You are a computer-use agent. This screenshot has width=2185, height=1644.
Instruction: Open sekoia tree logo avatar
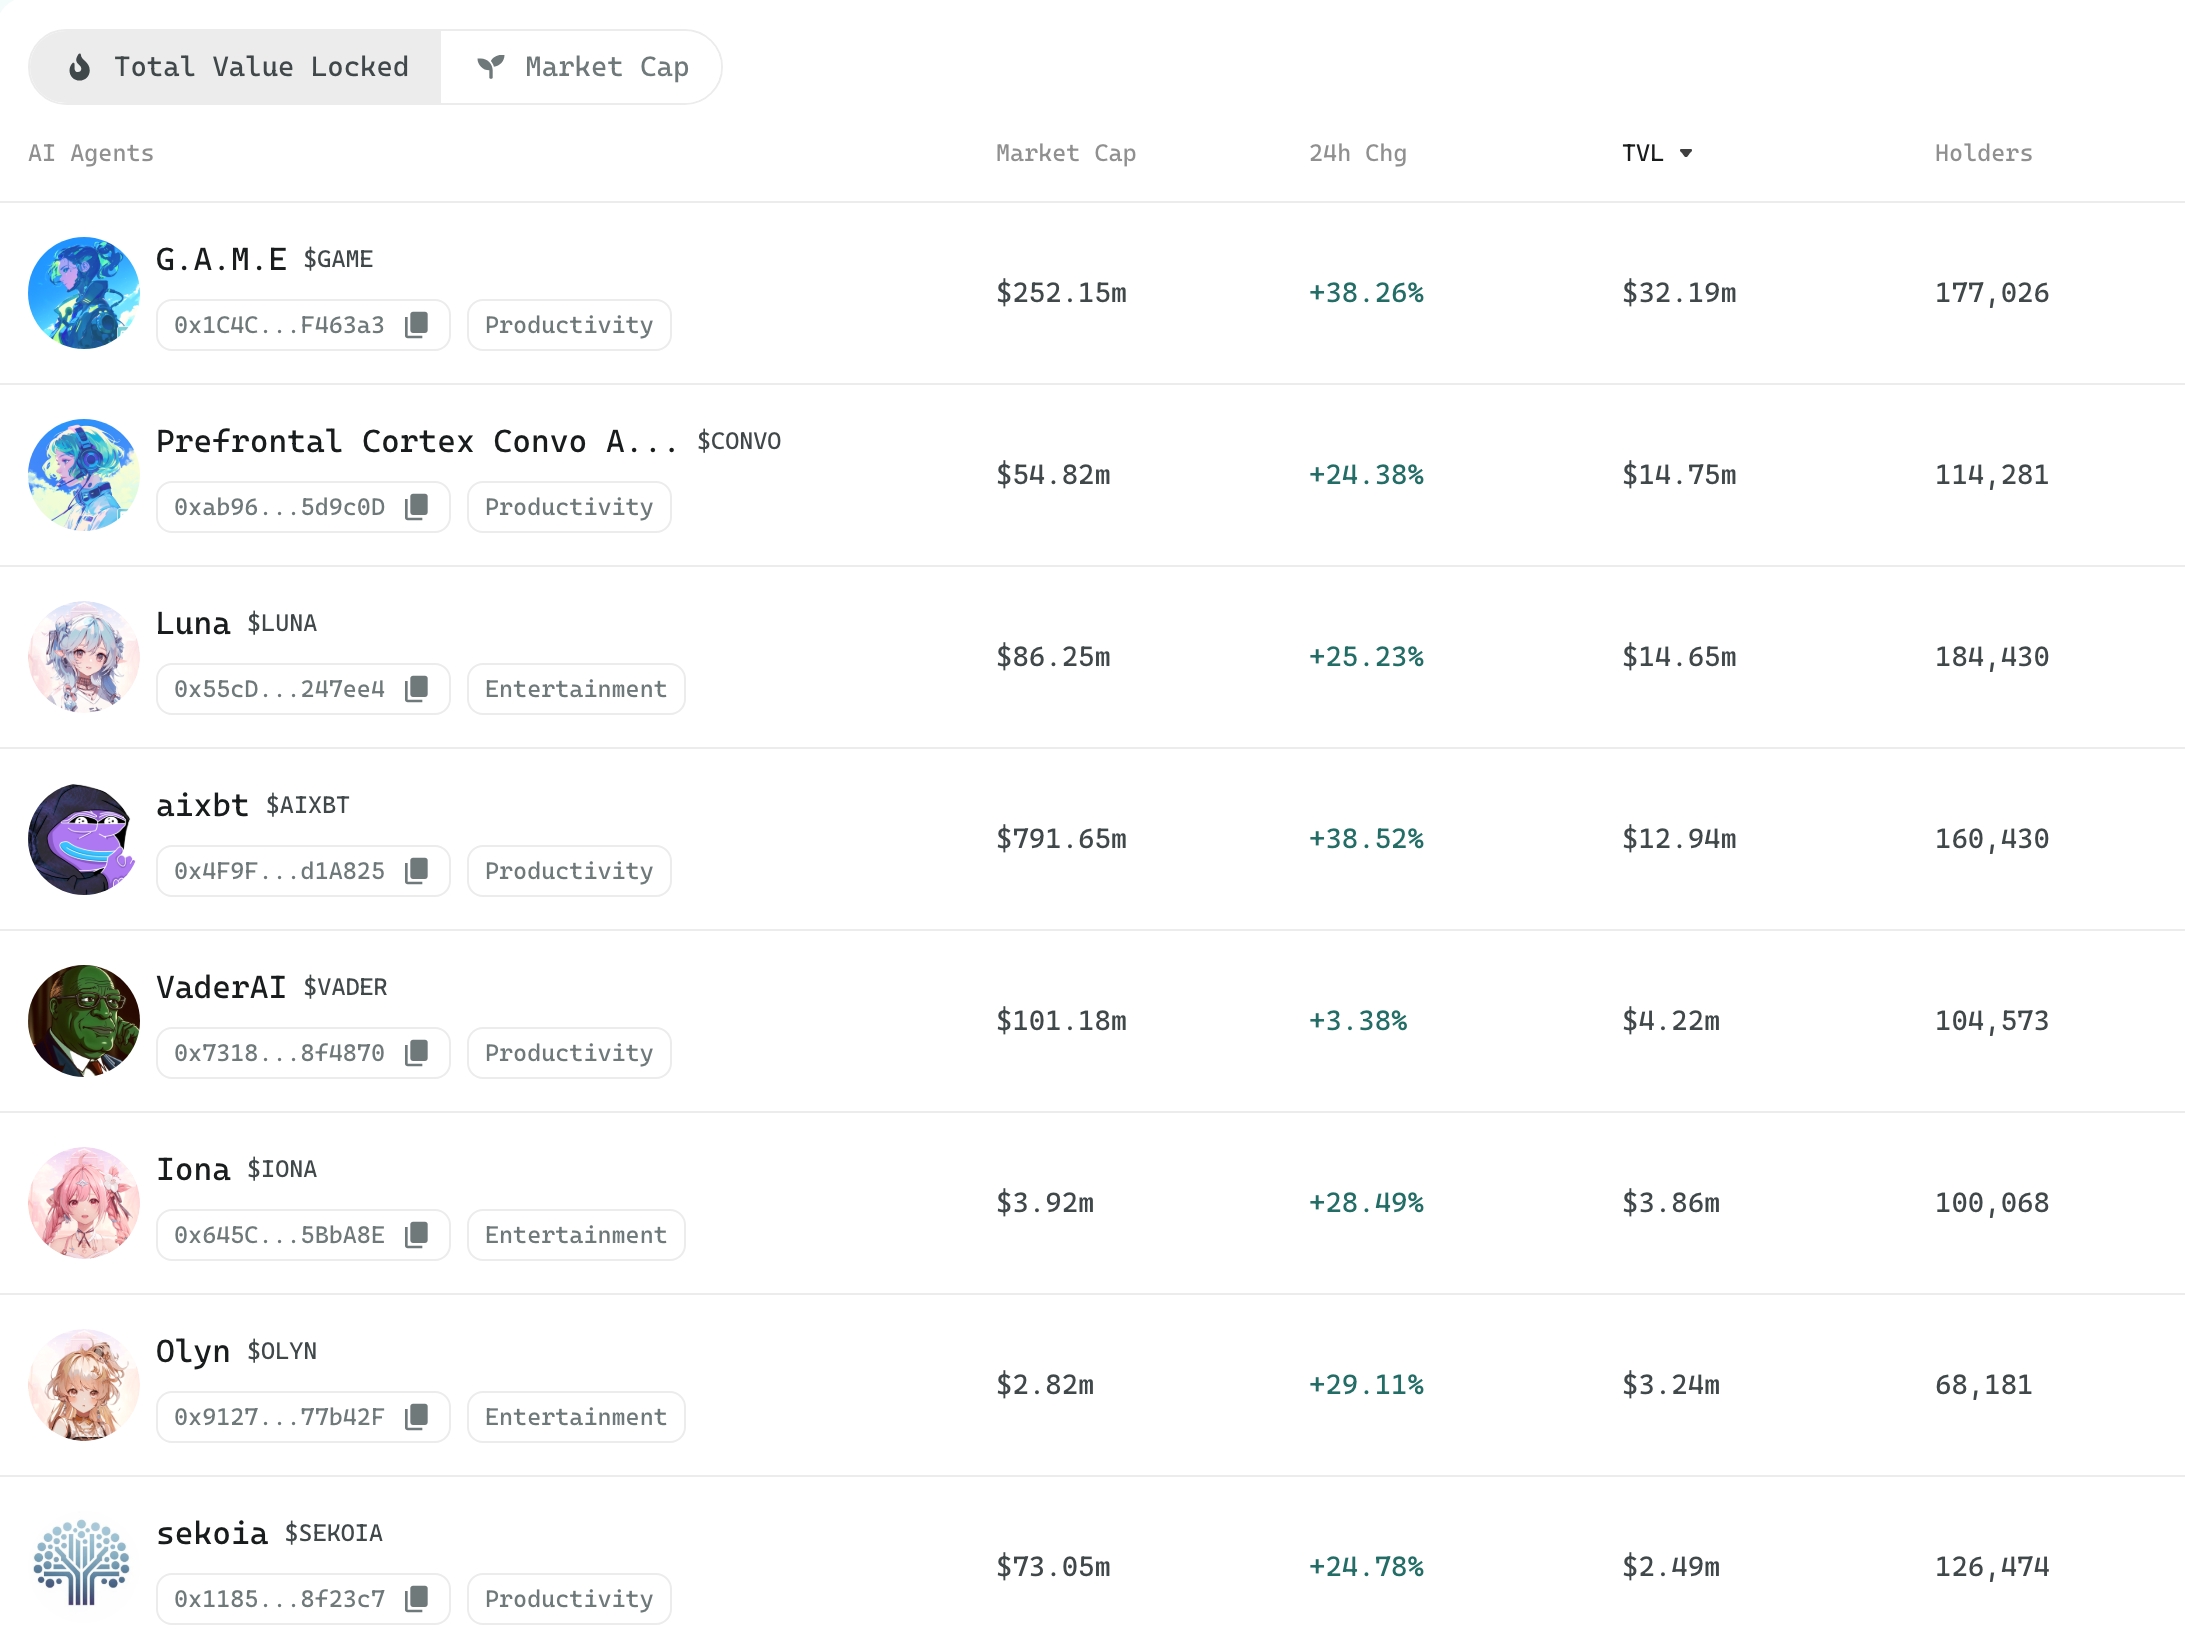point(84,1566)
